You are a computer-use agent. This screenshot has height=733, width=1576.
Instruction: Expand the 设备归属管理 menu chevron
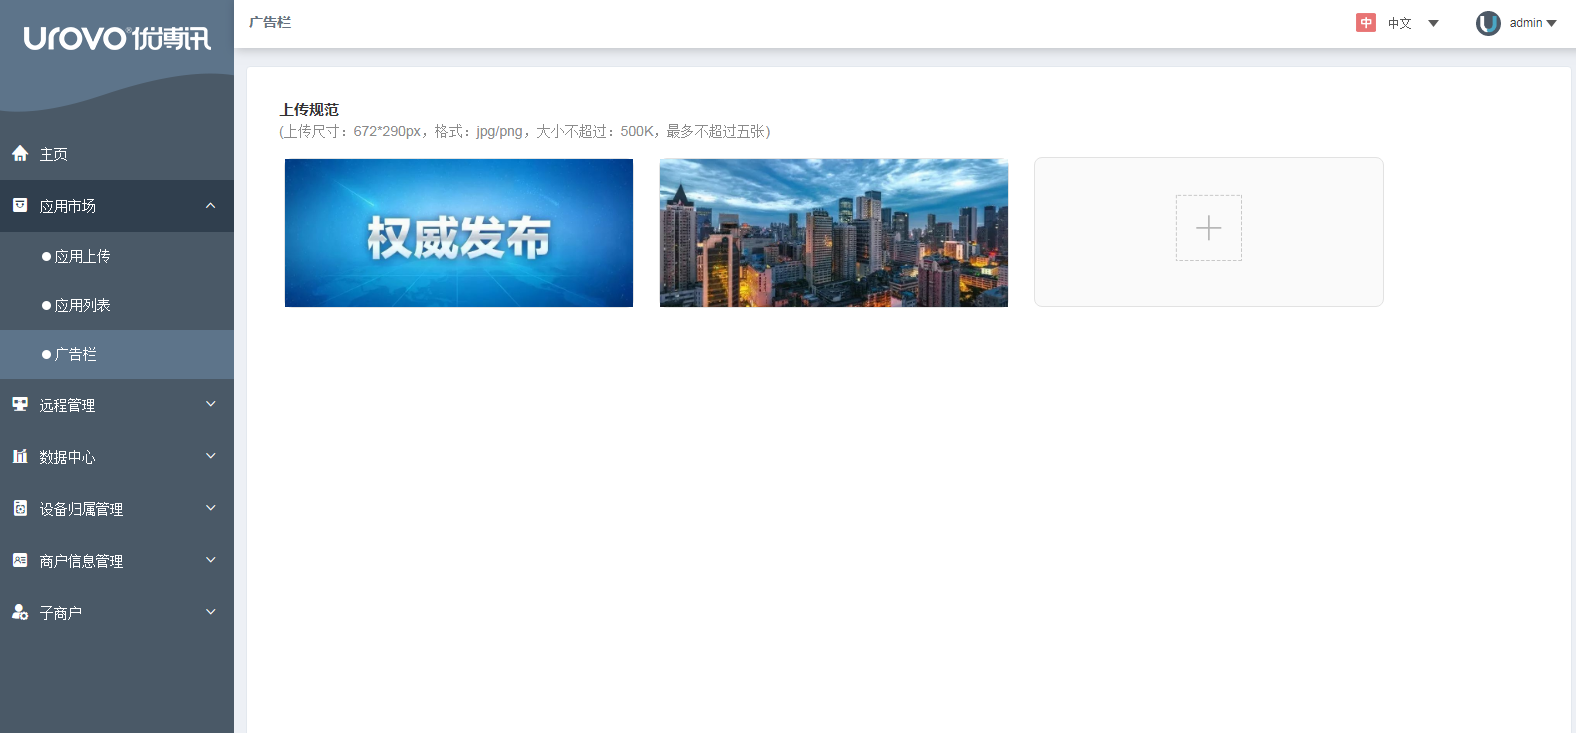coord(210,508)
